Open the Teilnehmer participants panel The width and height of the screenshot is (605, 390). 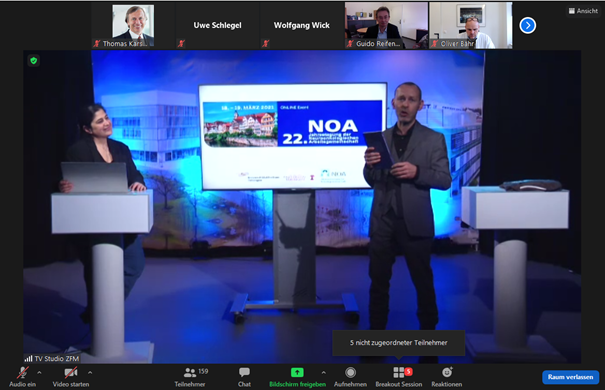point(190,373)
